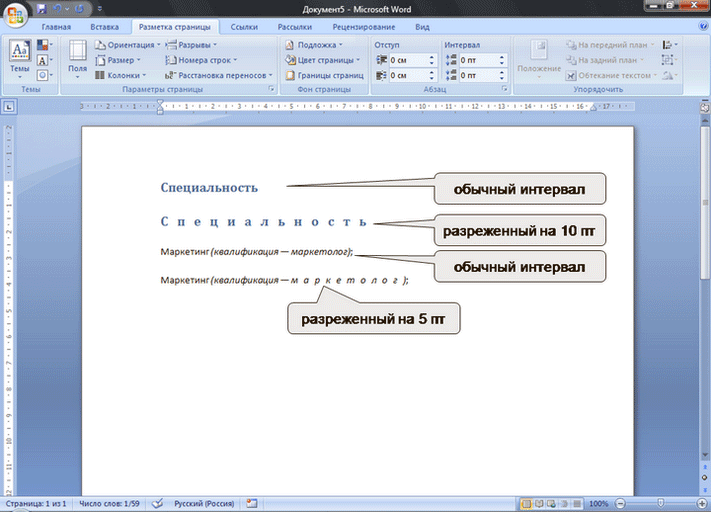Open Расстановка переносов hyphenation menu

[x=219, y=75]
